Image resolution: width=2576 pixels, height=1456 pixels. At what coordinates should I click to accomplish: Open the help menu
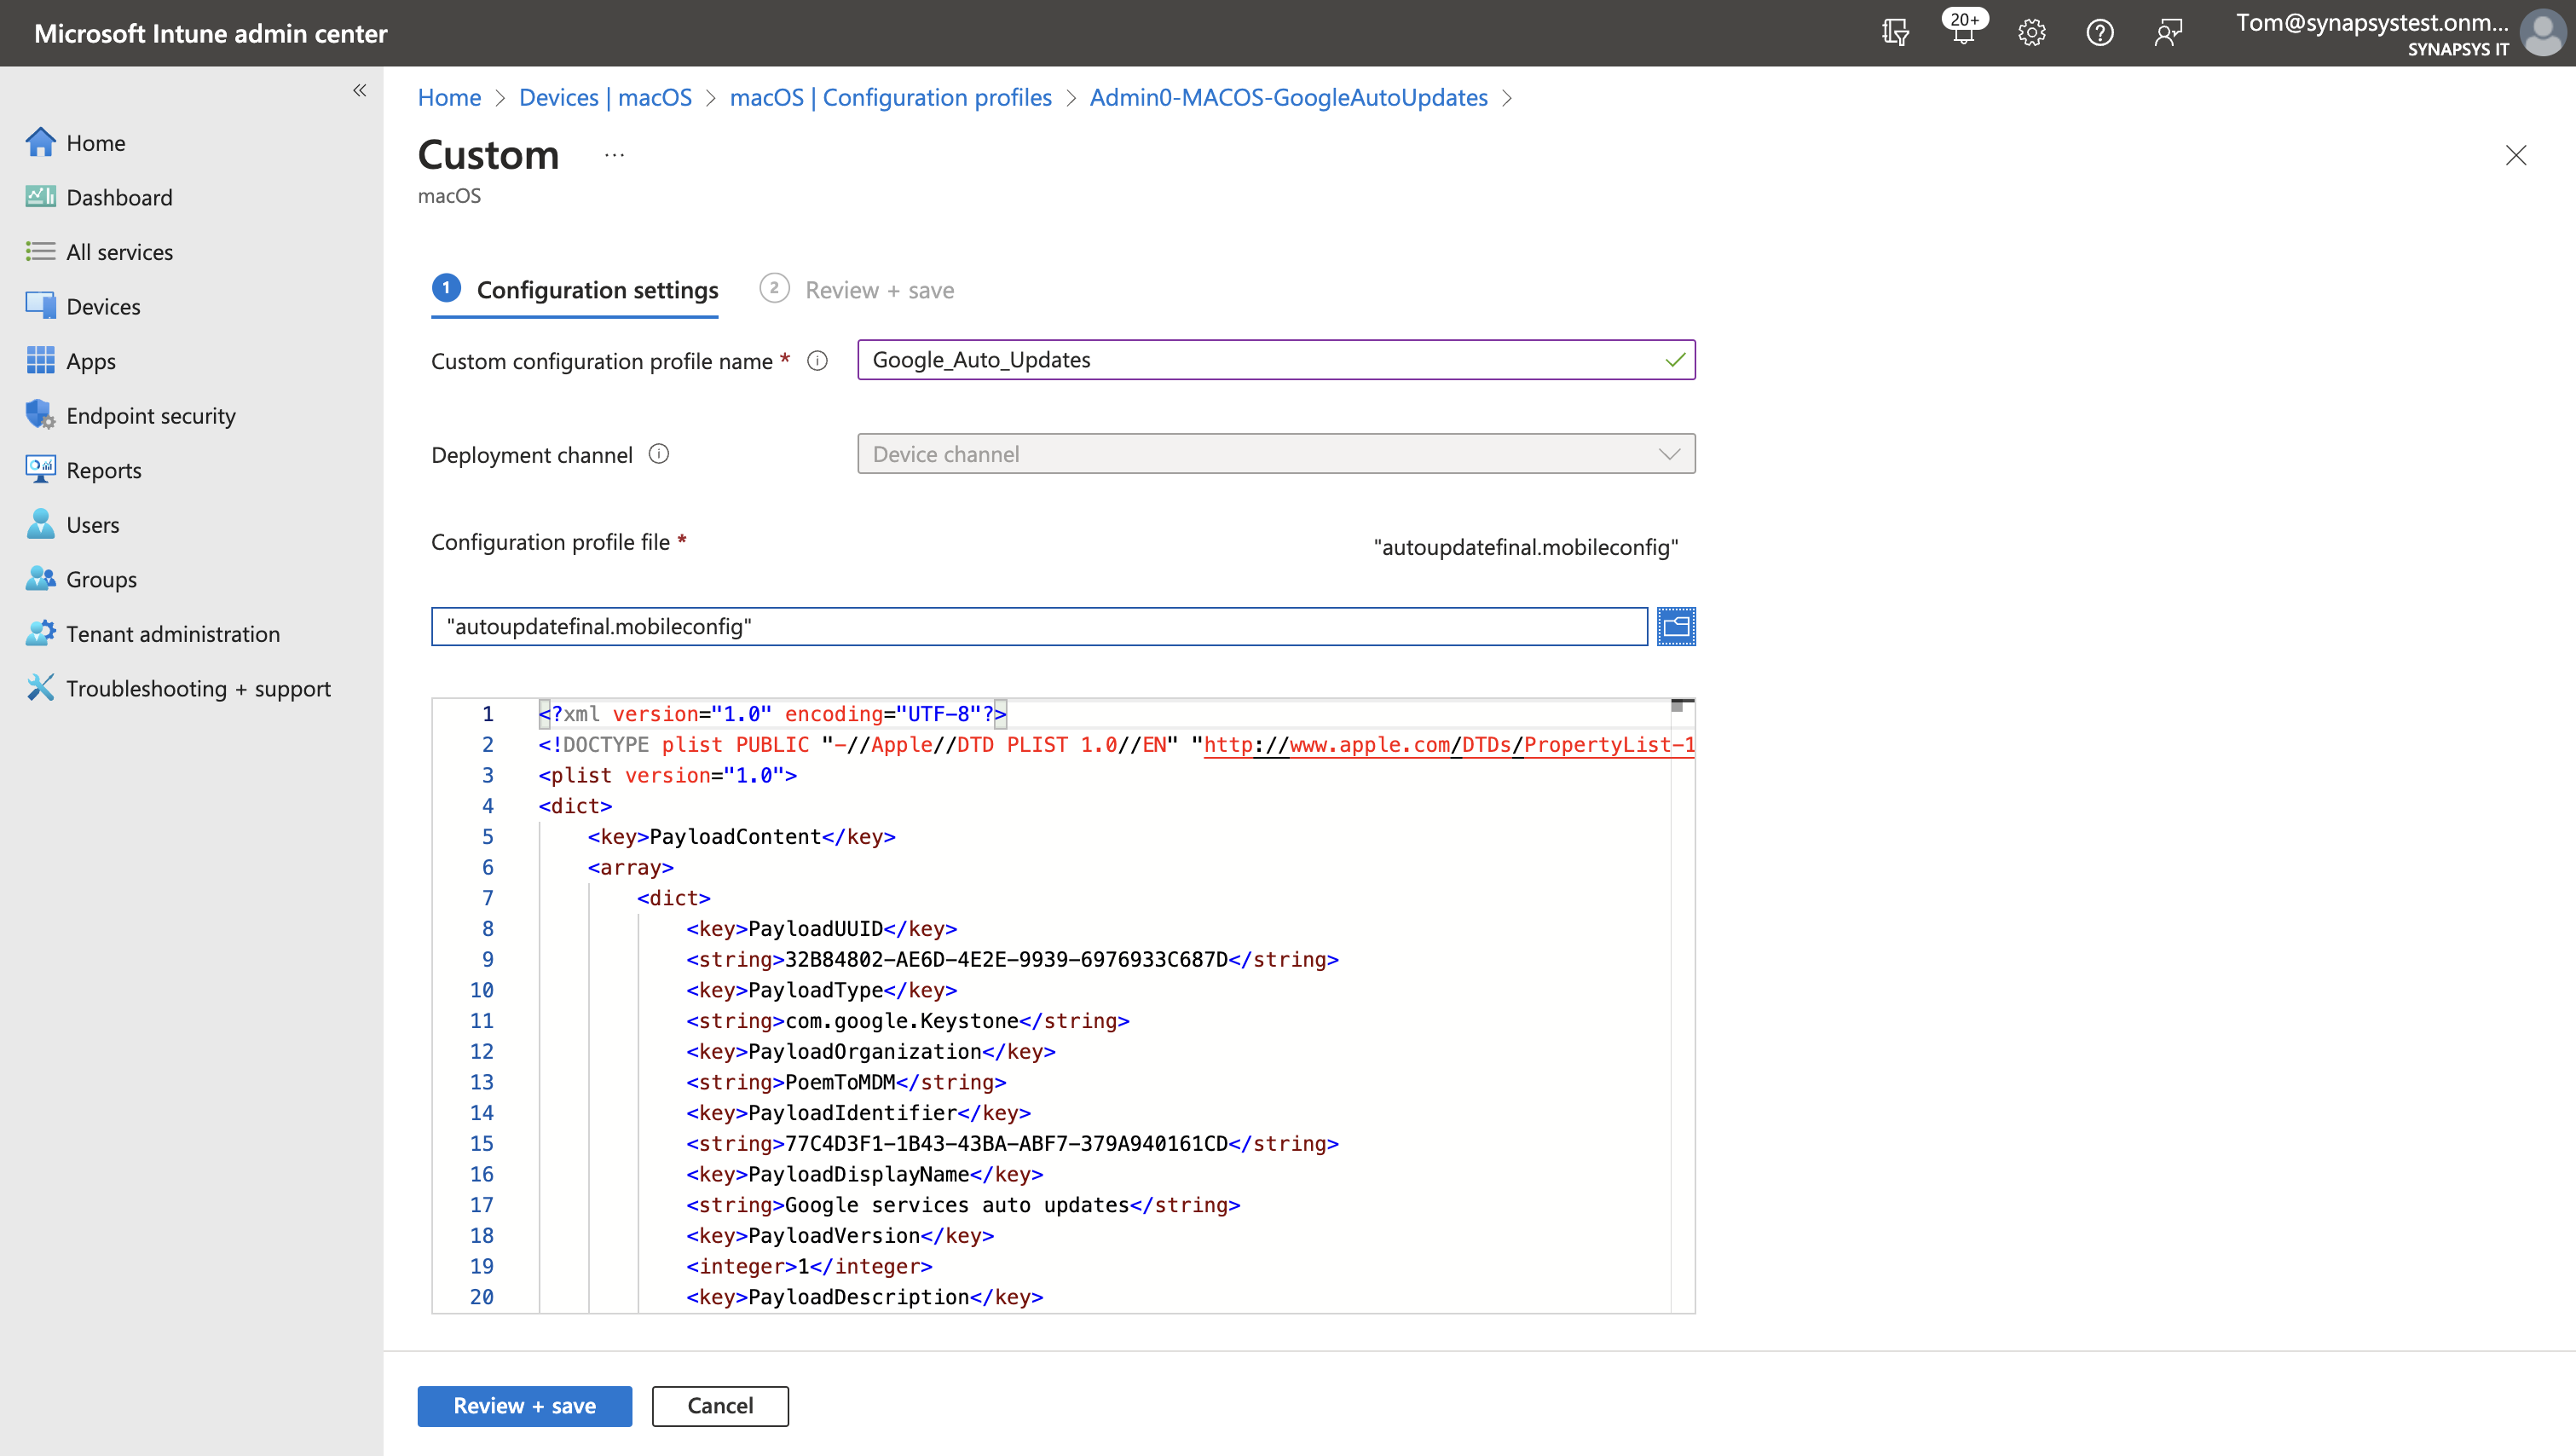coord(2100,32)
